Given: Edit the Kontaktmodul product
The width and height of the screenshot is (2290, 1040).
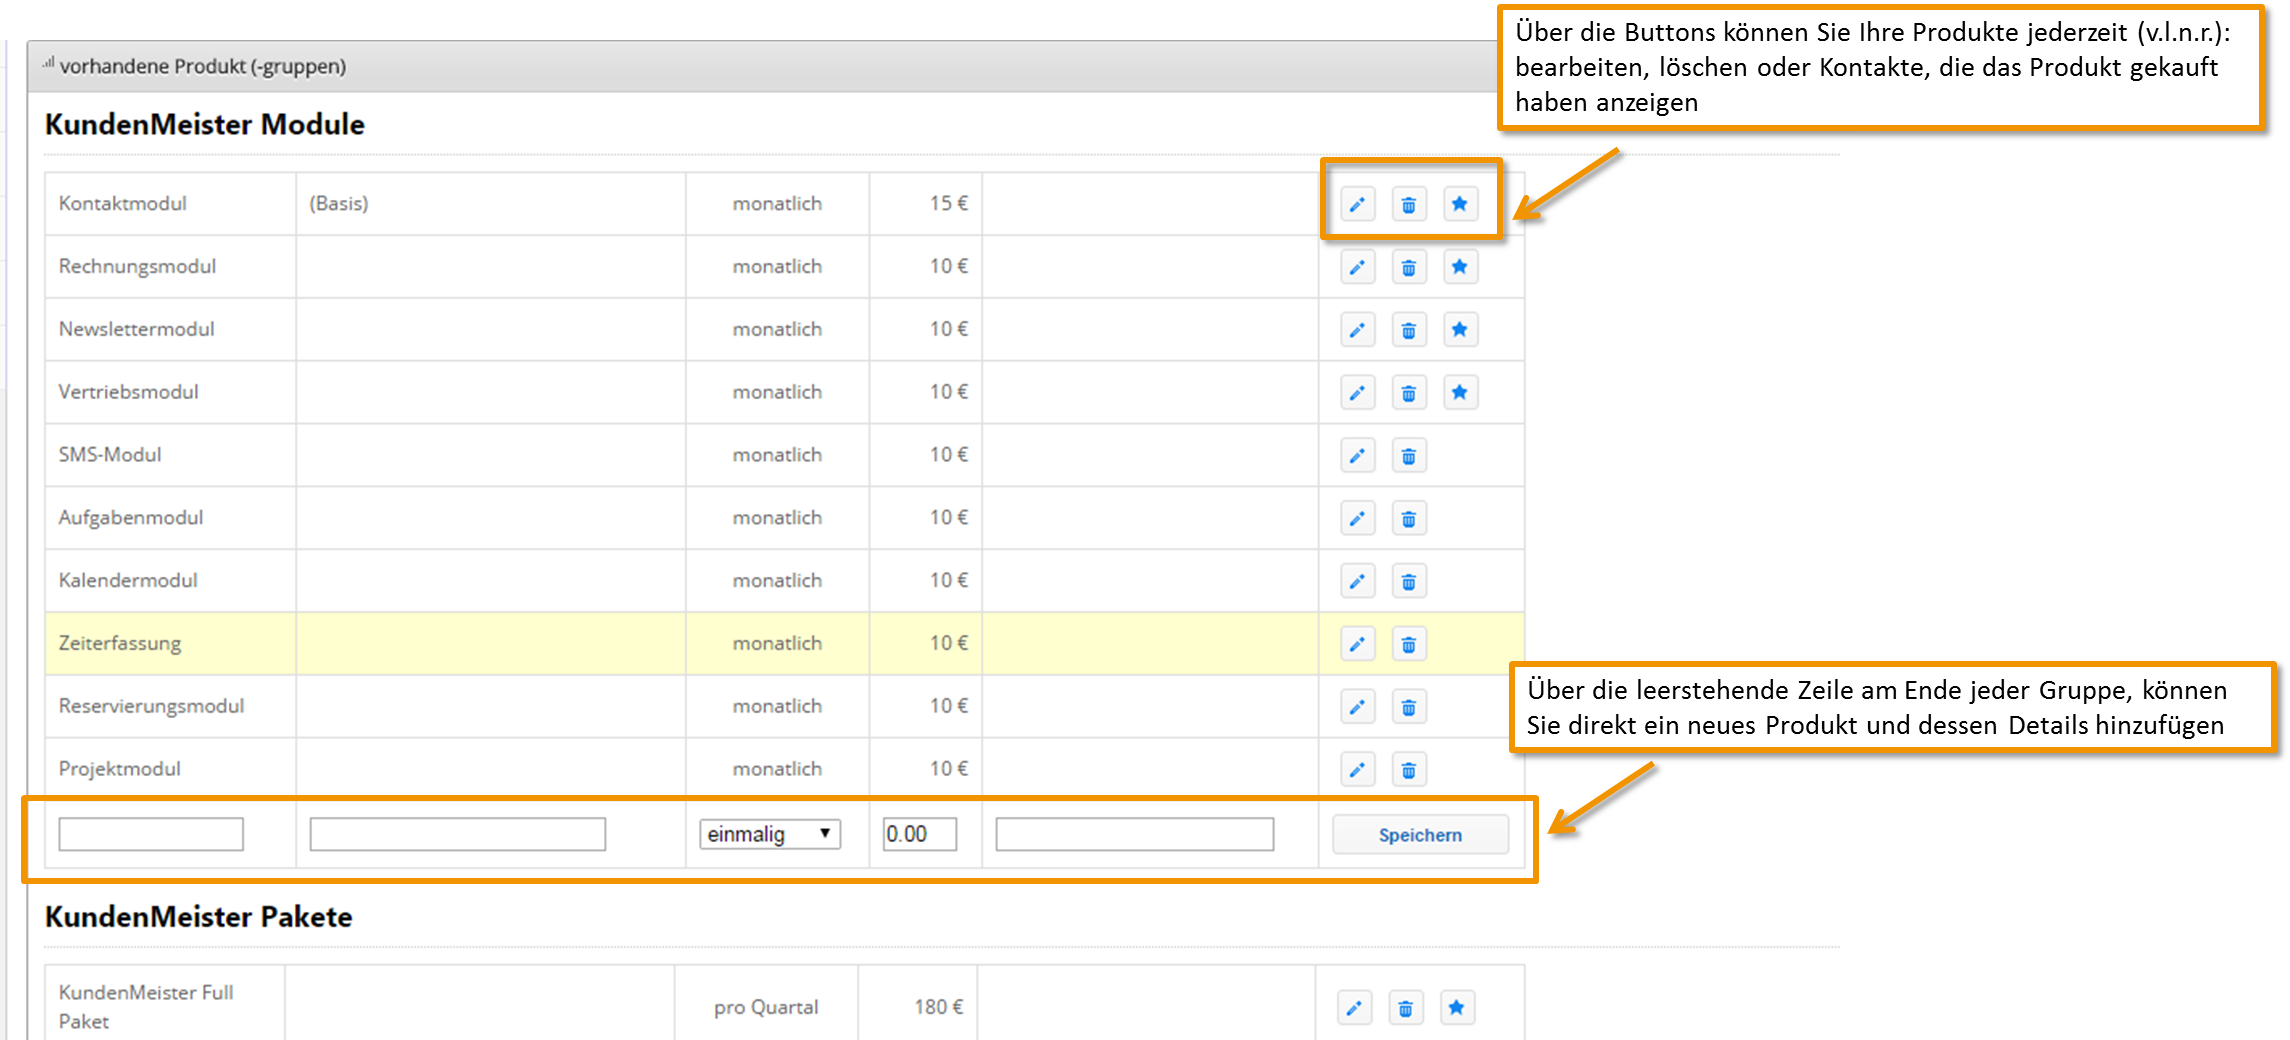Looking at the screenshot, I should (1357, 204).
